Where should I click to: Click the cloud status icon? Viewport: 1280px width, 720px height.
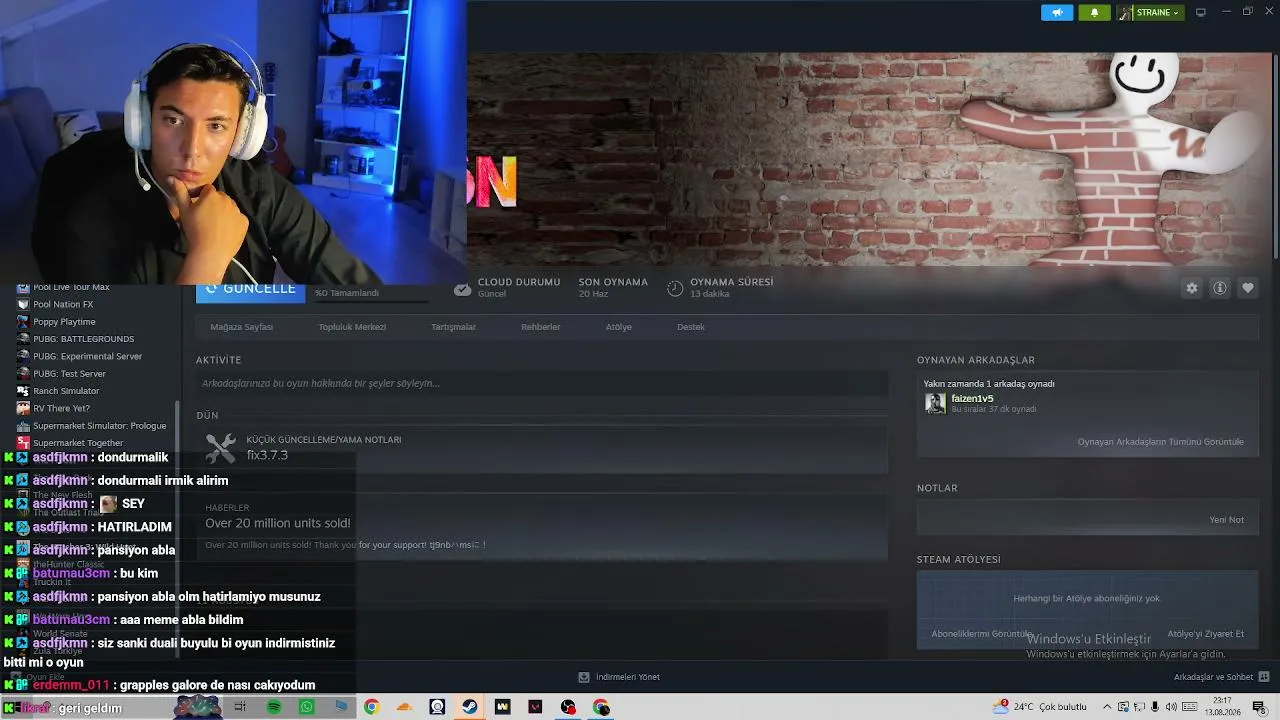pos(462,289)
